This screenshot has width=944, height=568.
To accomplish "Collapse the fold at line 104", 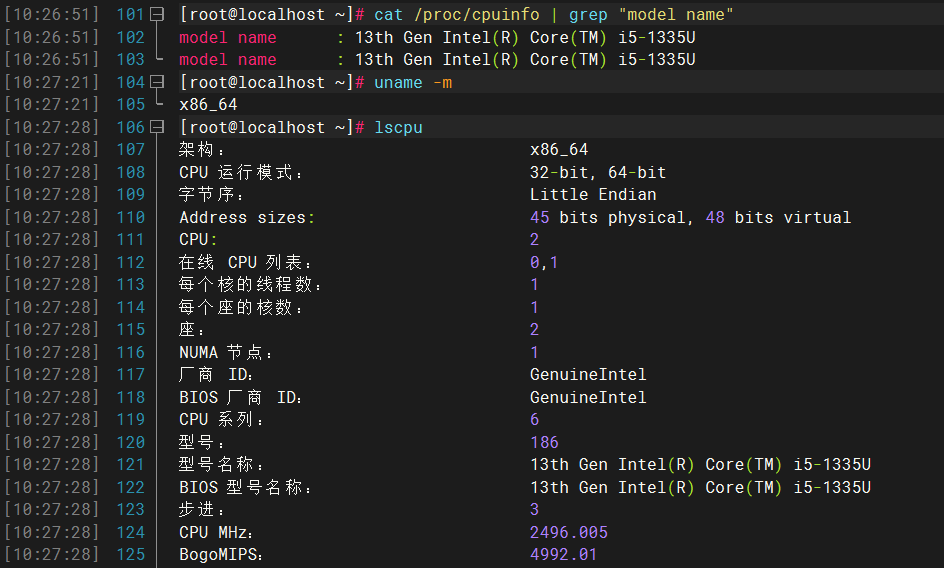I will [157, 82].
